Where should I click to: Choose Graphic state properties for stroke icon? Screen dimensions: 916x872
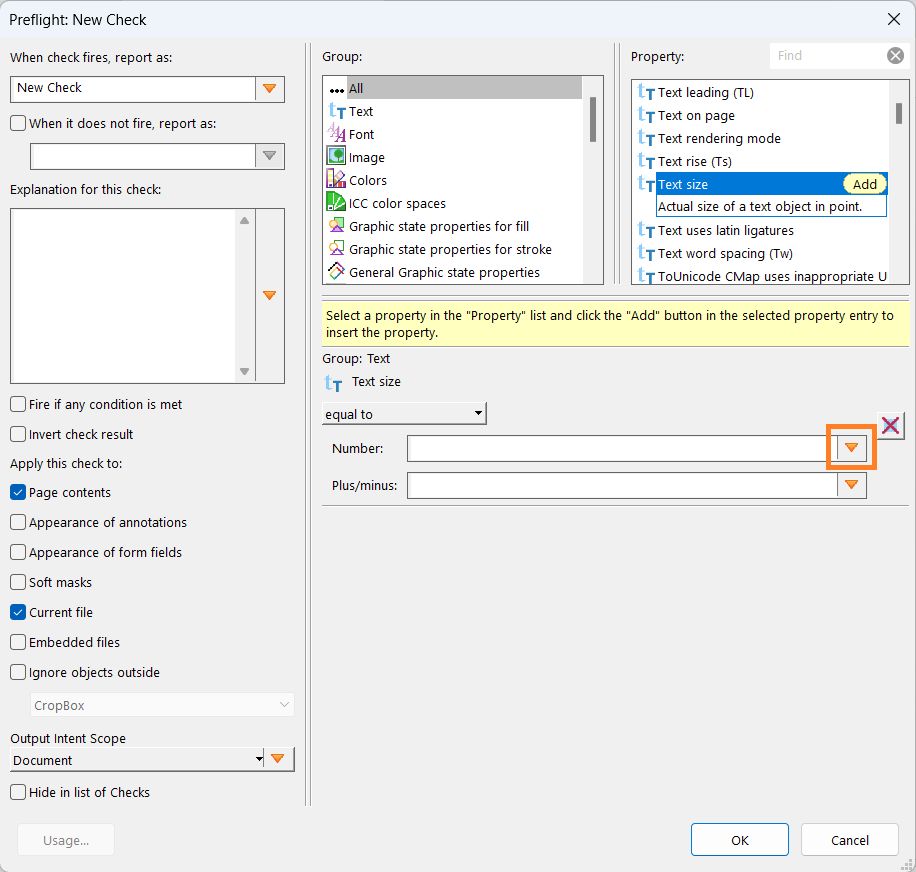coord(336,248)
